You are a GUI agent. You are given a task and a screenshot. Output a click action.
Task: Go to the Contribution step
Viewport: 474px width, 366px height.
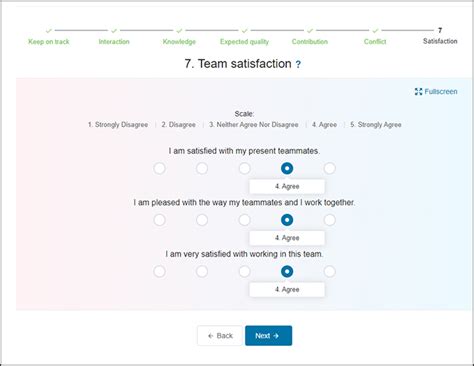[x=310, y=42]
